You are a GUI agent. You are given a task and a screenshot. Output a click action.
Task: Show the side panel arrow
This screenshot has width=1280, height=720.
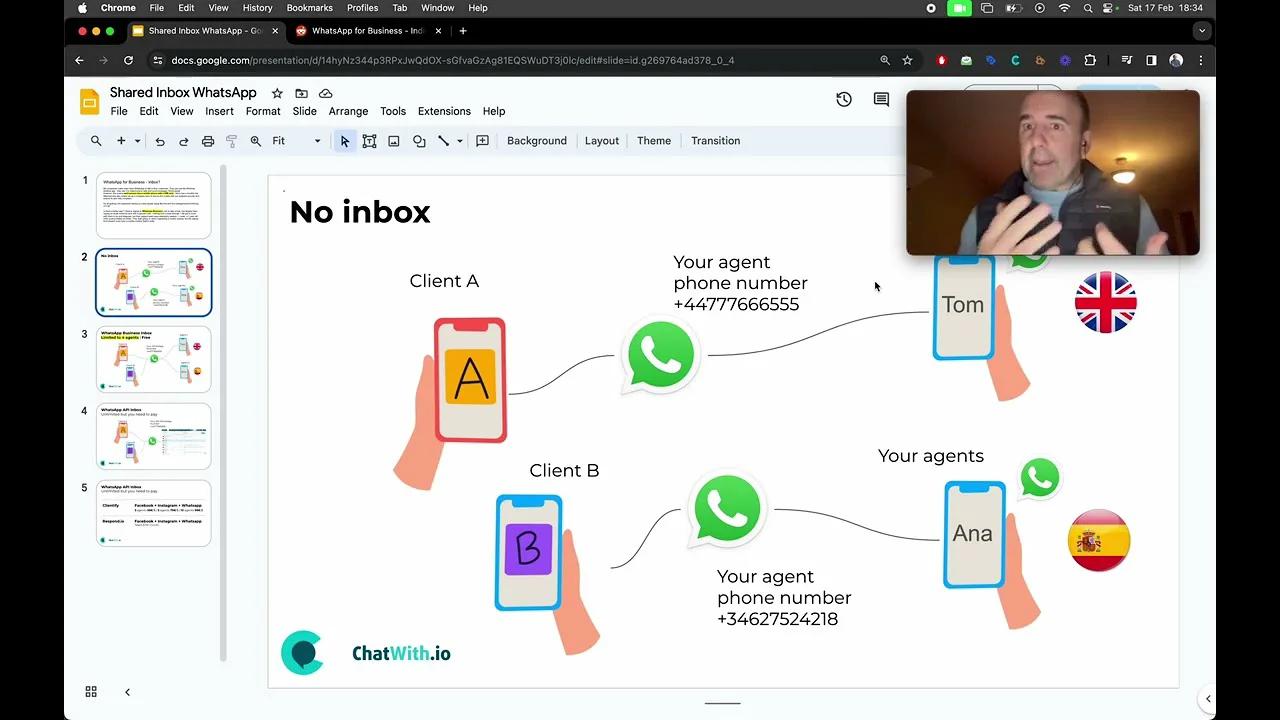click(1208, 699)
